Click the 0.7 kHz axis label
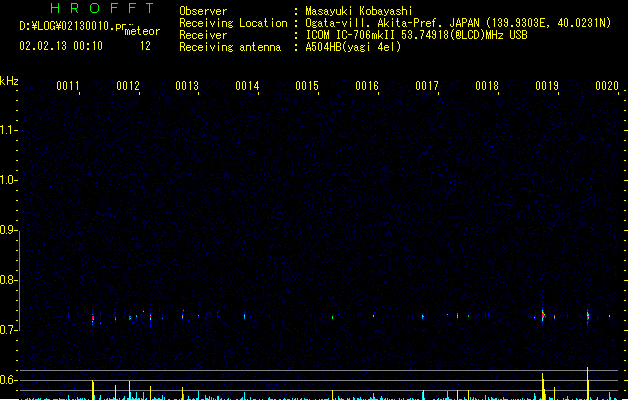629x400 pixels. 6,330
